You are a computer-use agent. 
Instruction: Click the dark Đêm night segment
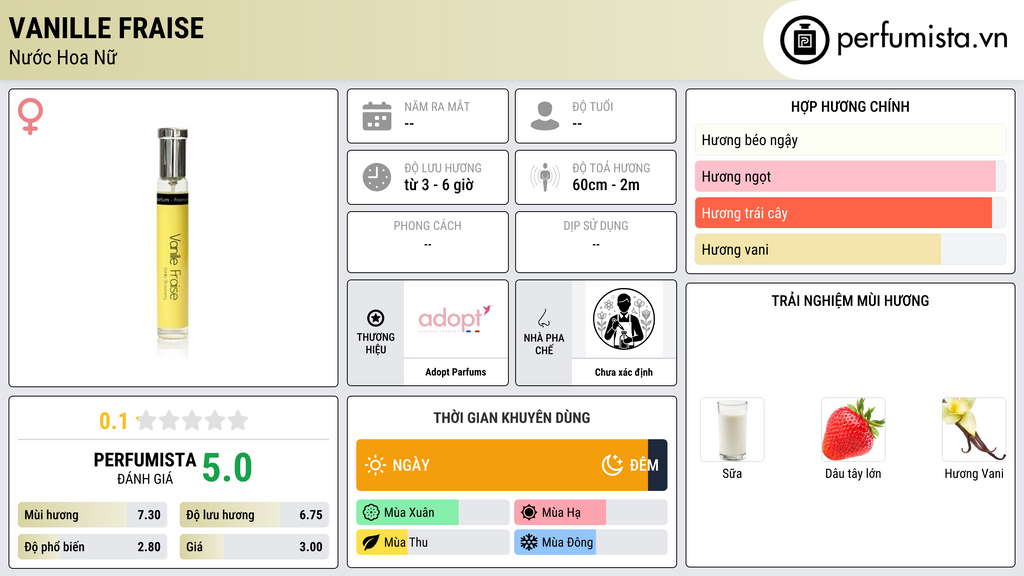(657, 465)
